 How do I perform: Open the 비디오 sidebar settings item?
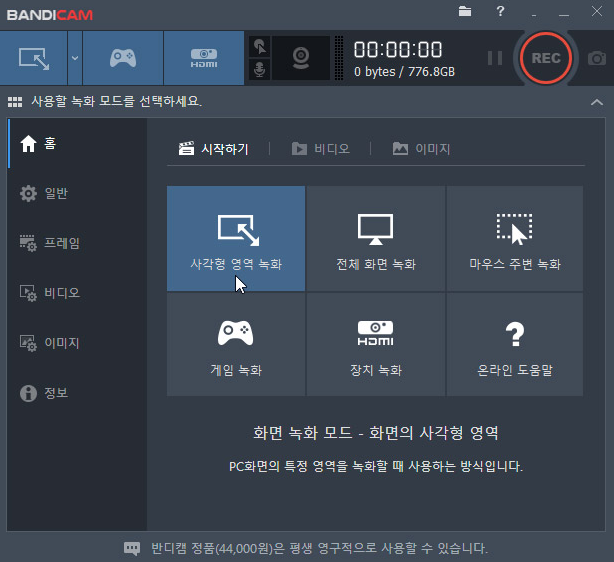pyautogui.click(x=78, y=293)
